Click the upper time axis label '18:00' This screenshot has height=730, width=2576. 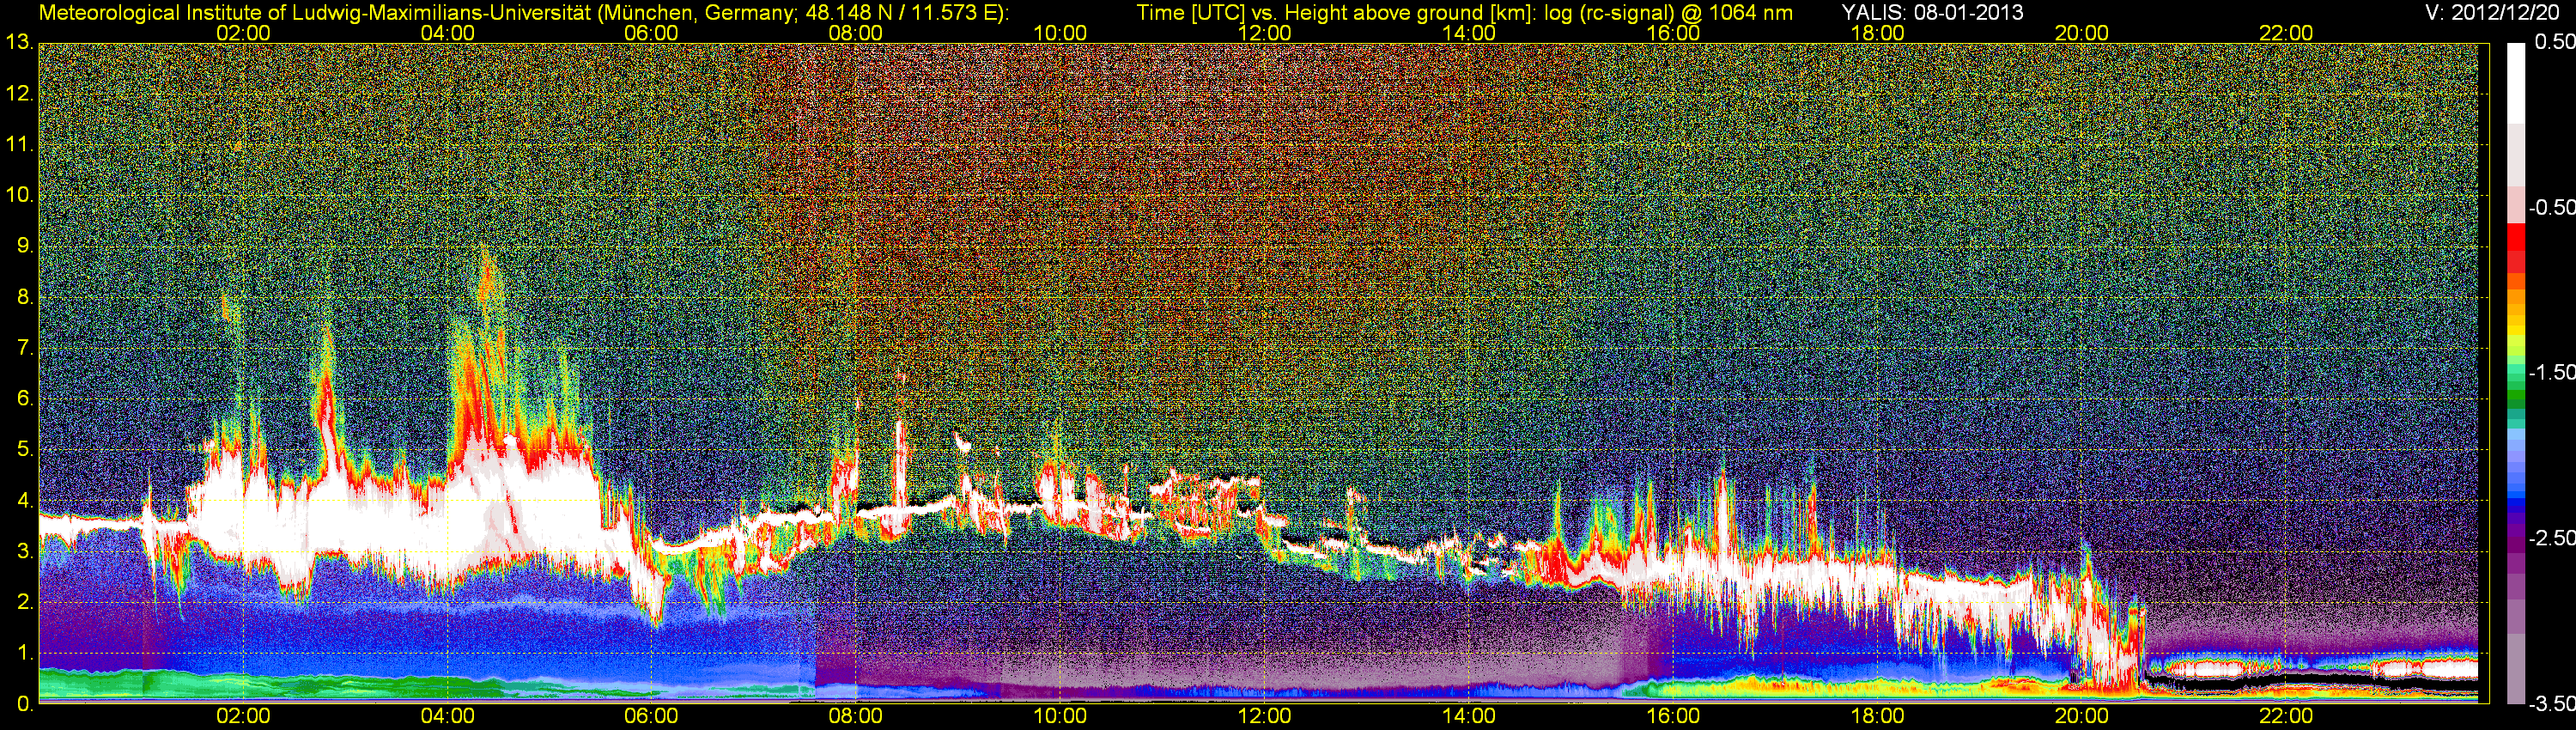click(1877, 33)
